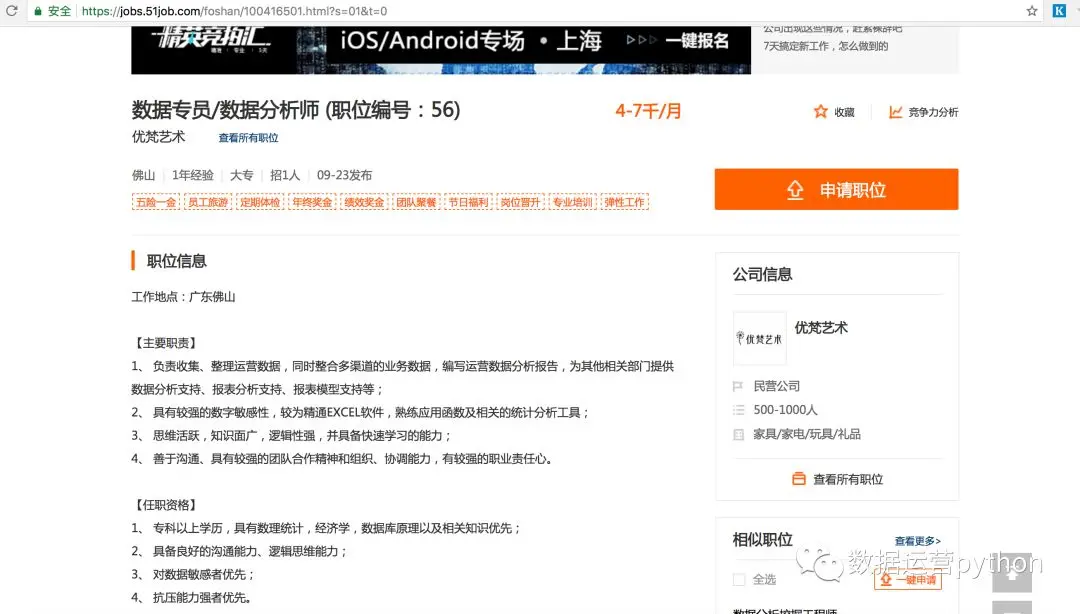Click the 大专 education text
The width and height of the screenshot is (1080, 614).
[242, 175]
